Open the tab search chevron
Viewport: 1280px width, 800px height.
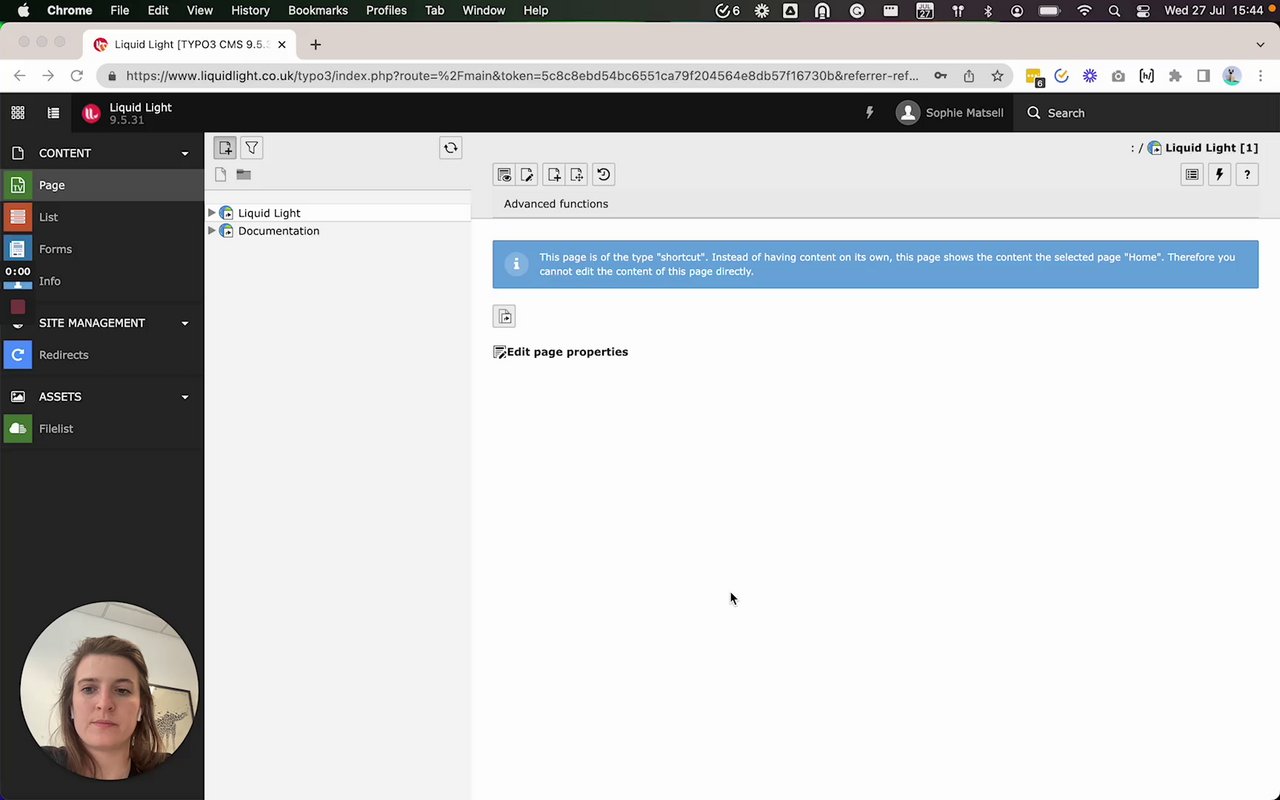tap(1260, 45)
